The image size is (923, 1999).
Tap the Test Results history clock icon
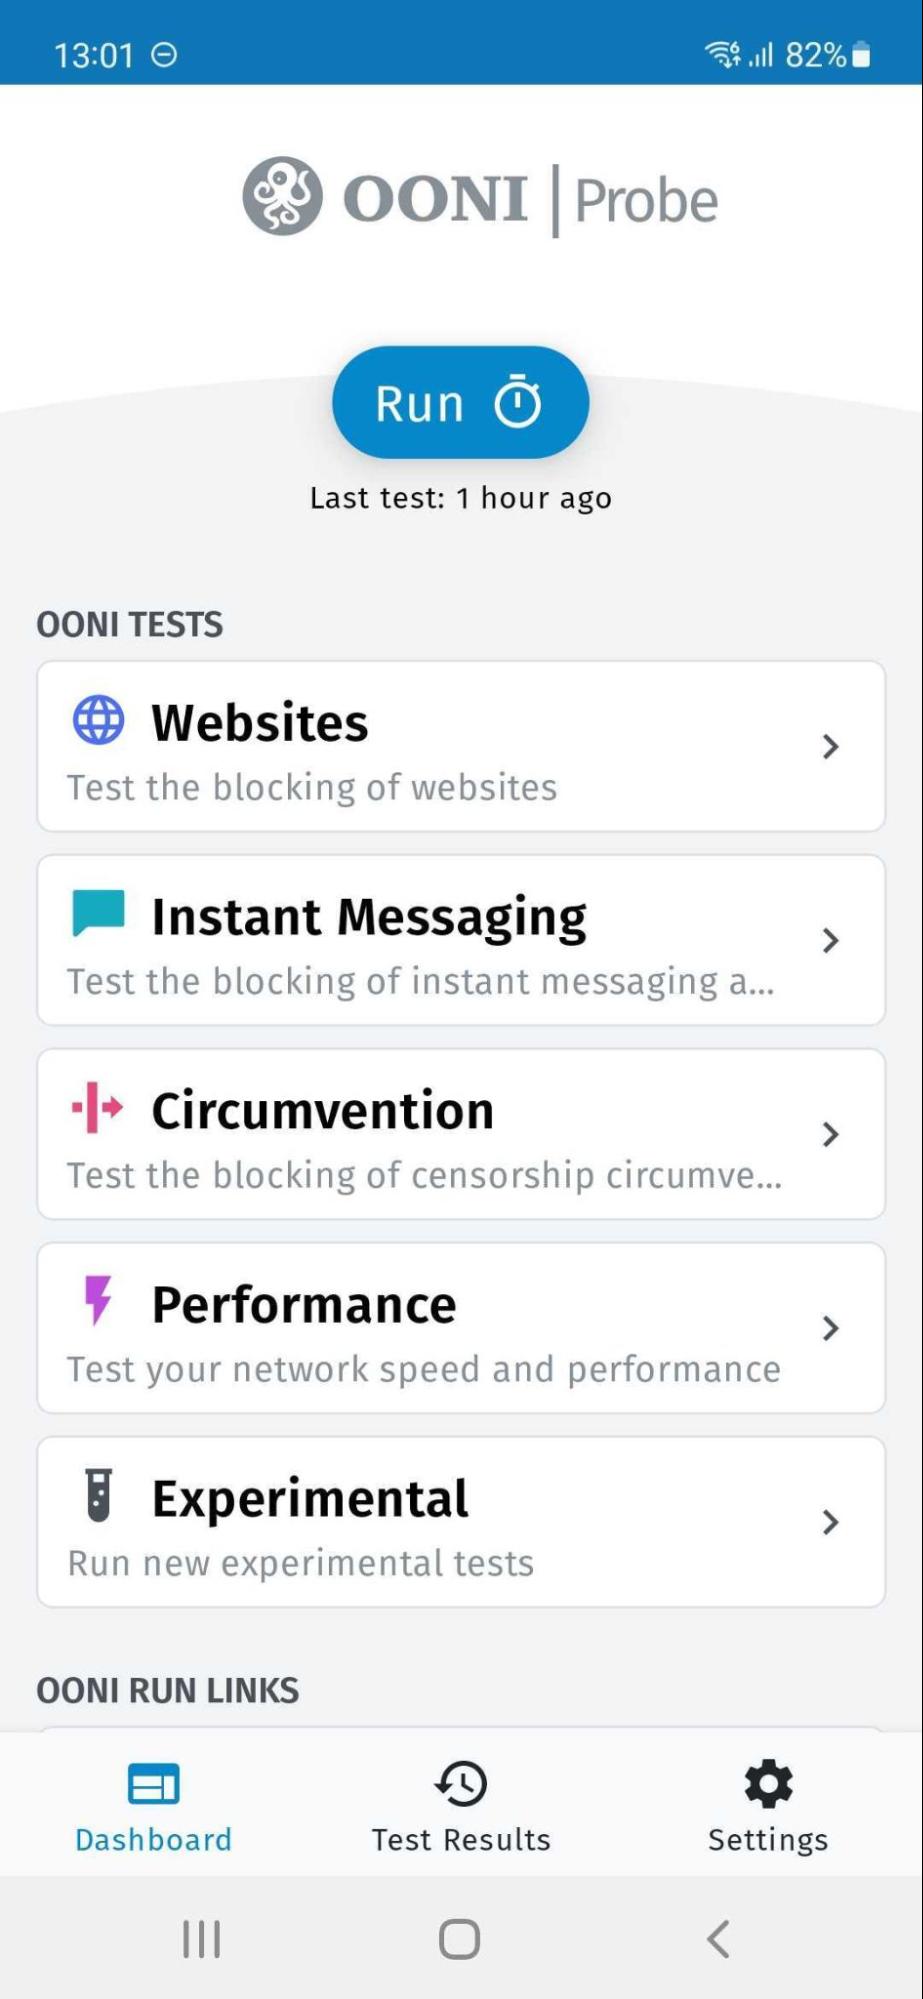point(461,1785)
